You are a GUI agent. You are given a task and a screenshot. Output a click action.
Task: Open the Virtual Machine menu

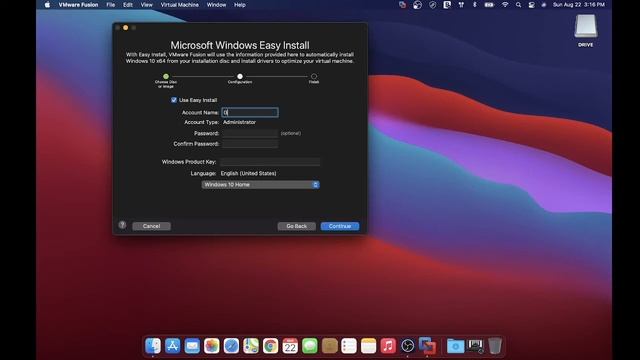(180, 5)
